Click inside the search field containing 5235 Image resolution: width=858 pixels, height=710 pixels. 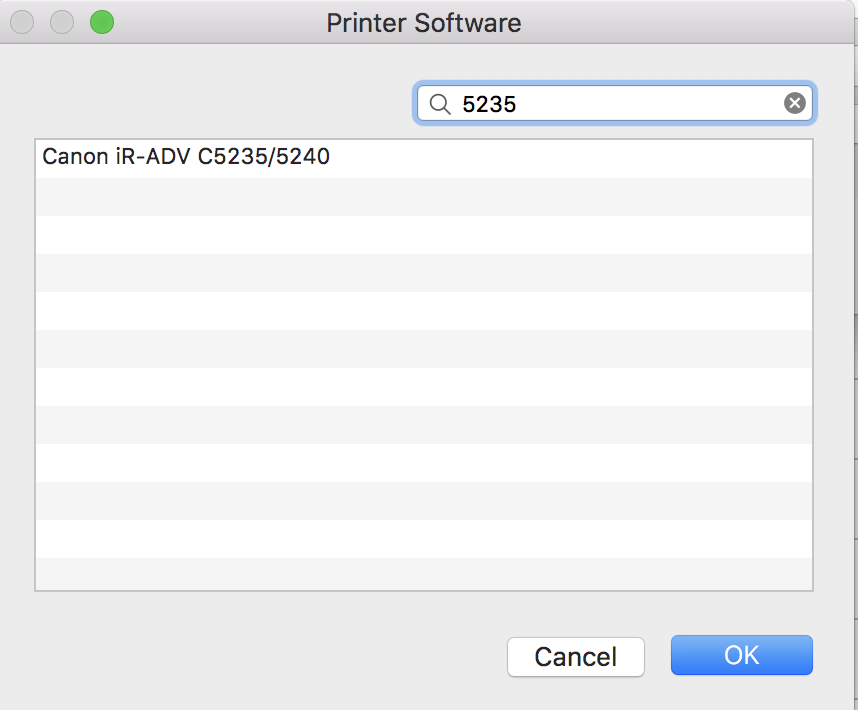[614, 103]
